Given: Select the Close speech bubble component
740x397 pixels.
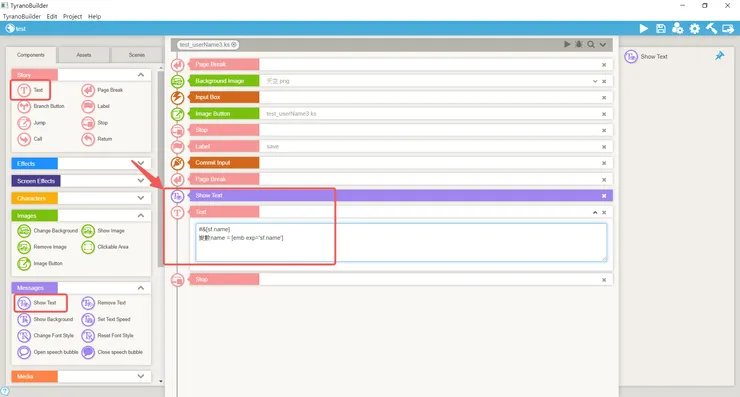Looking at the screenshot, I should pos(112,352).
